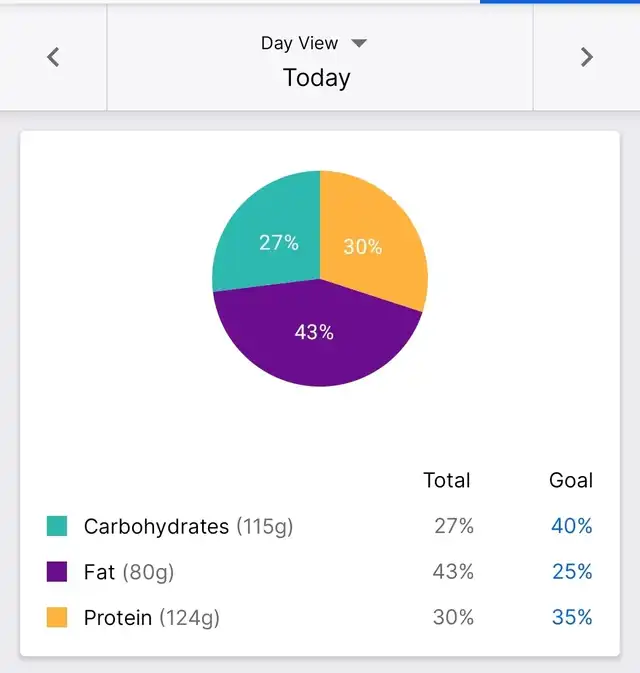
Task: Click the orange Protein color swatch
Action: pyautogui.click(x=57, y=618)
